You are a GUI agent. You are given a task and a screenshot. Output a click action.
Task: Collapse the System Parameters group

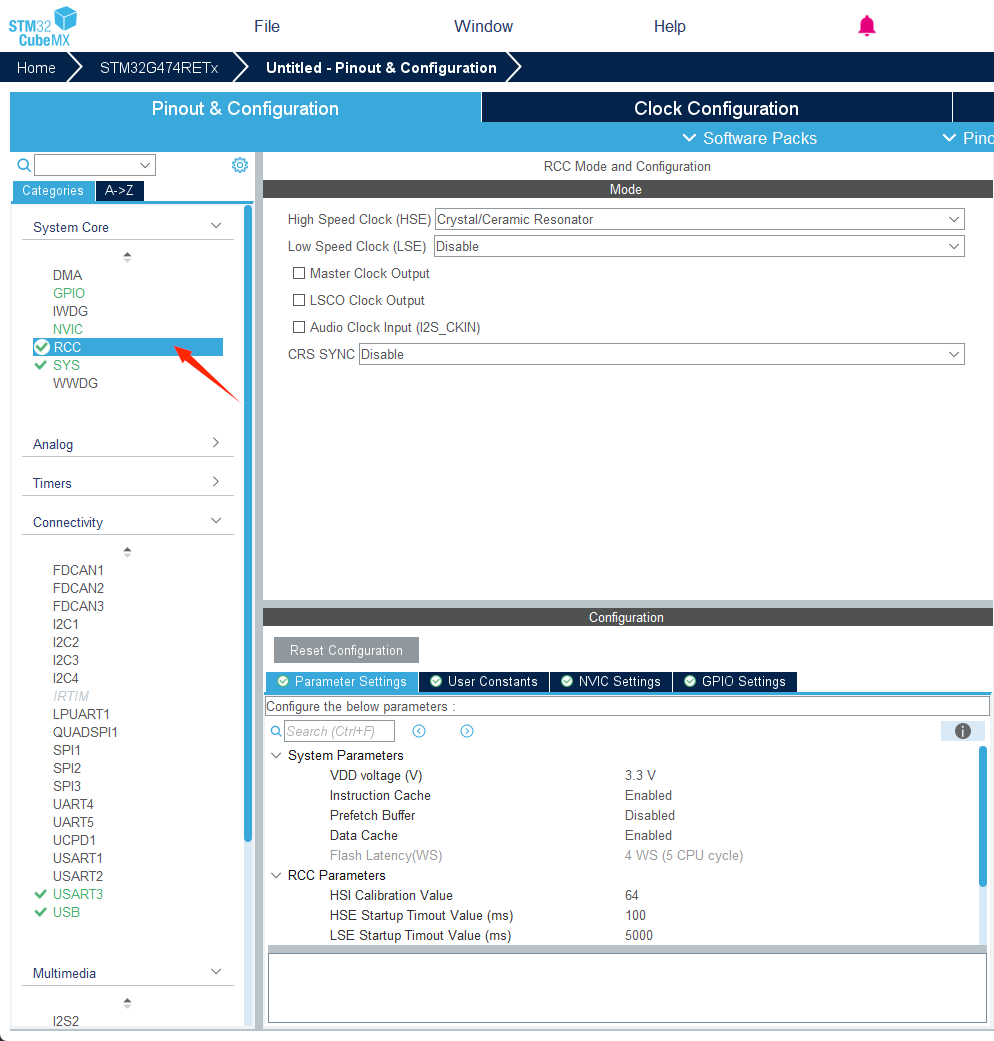(276, 756)
